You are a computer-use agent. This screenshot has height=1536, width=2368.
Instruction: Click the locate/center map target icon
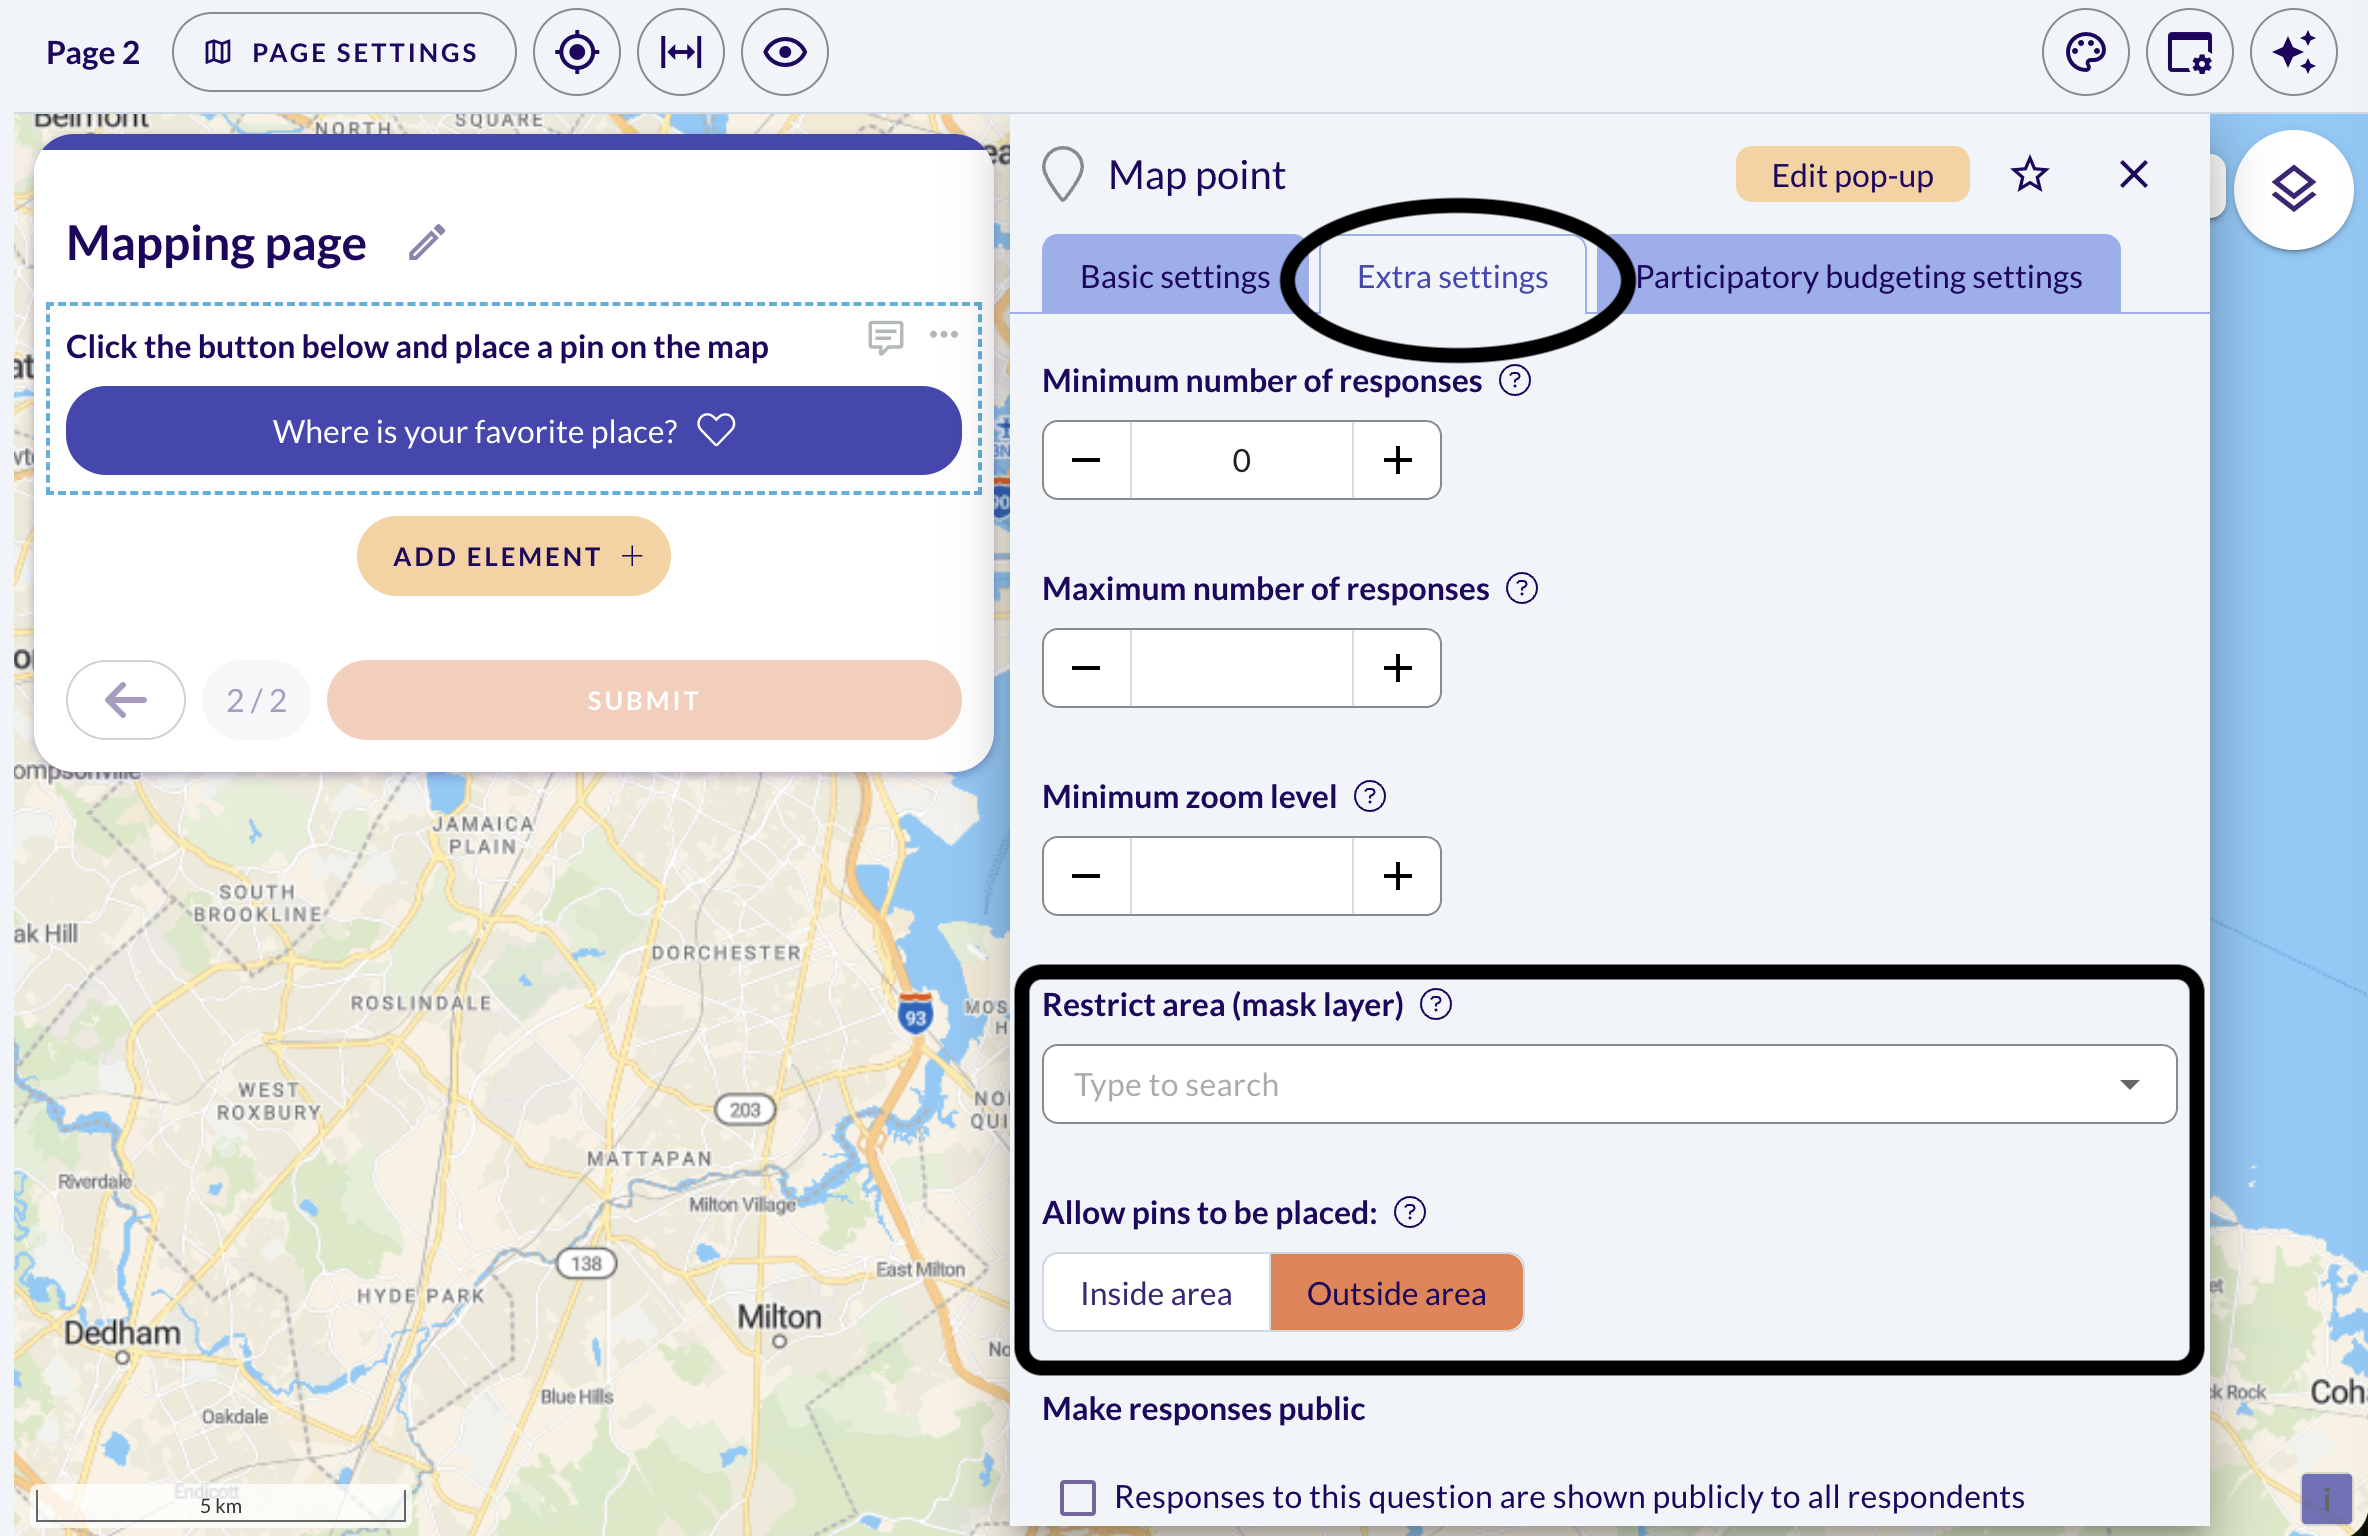tap(577, 52)
